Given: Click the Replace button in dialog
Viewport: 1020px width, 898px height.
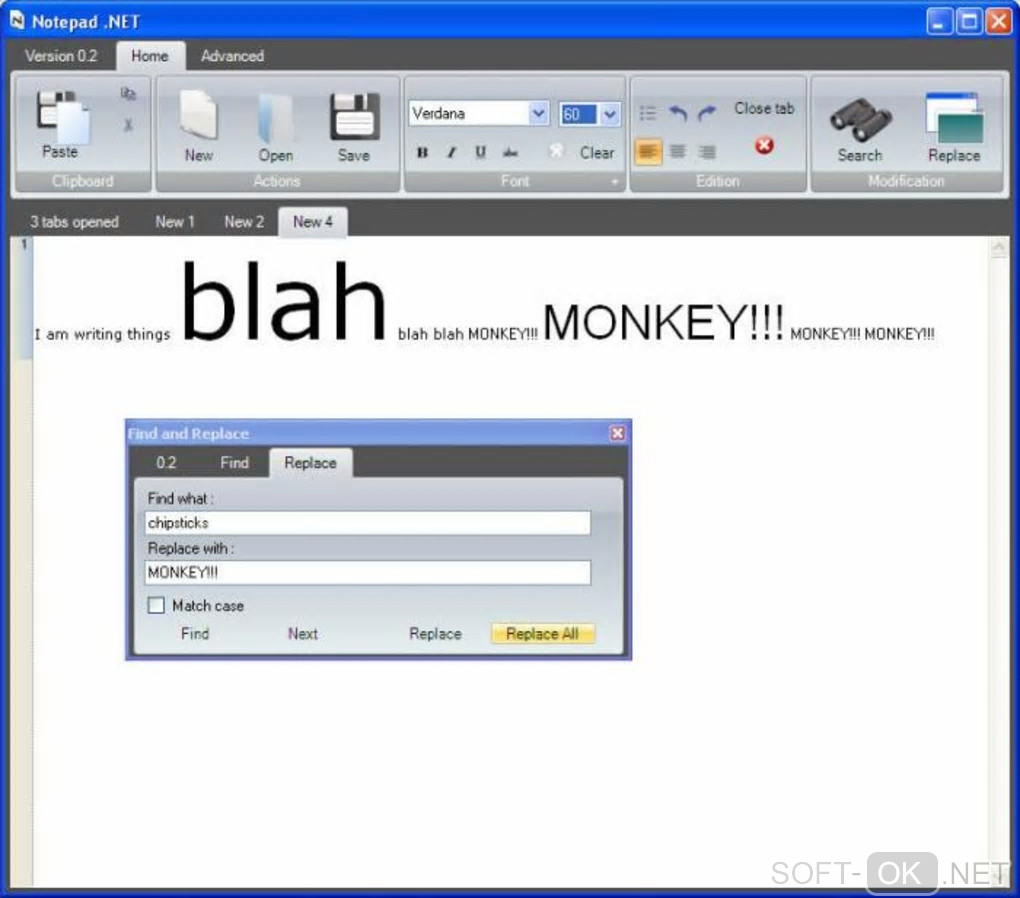Looking at the screenshot, I should click(x=435, y=634).
